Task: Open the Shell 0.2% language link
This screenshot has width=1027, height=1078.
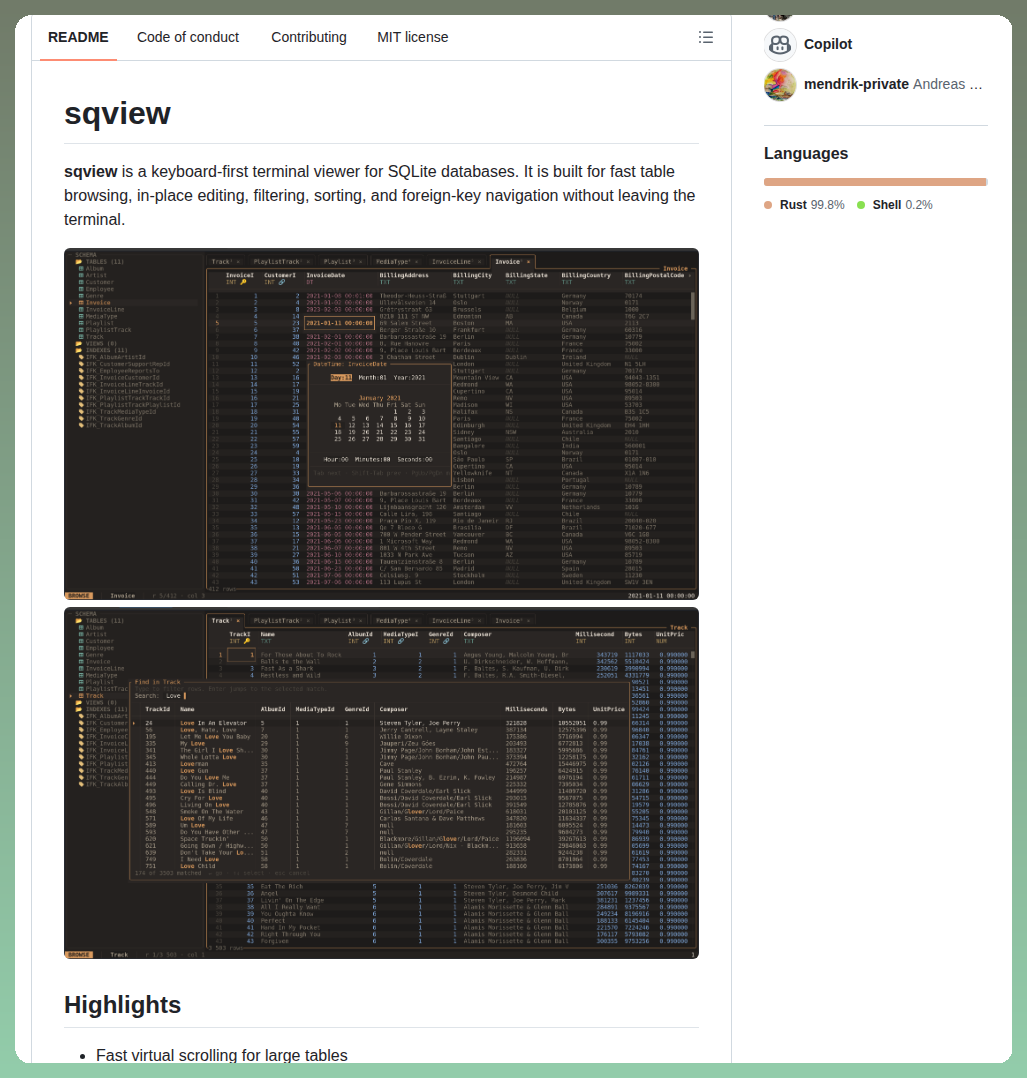Action: point(894,205)
